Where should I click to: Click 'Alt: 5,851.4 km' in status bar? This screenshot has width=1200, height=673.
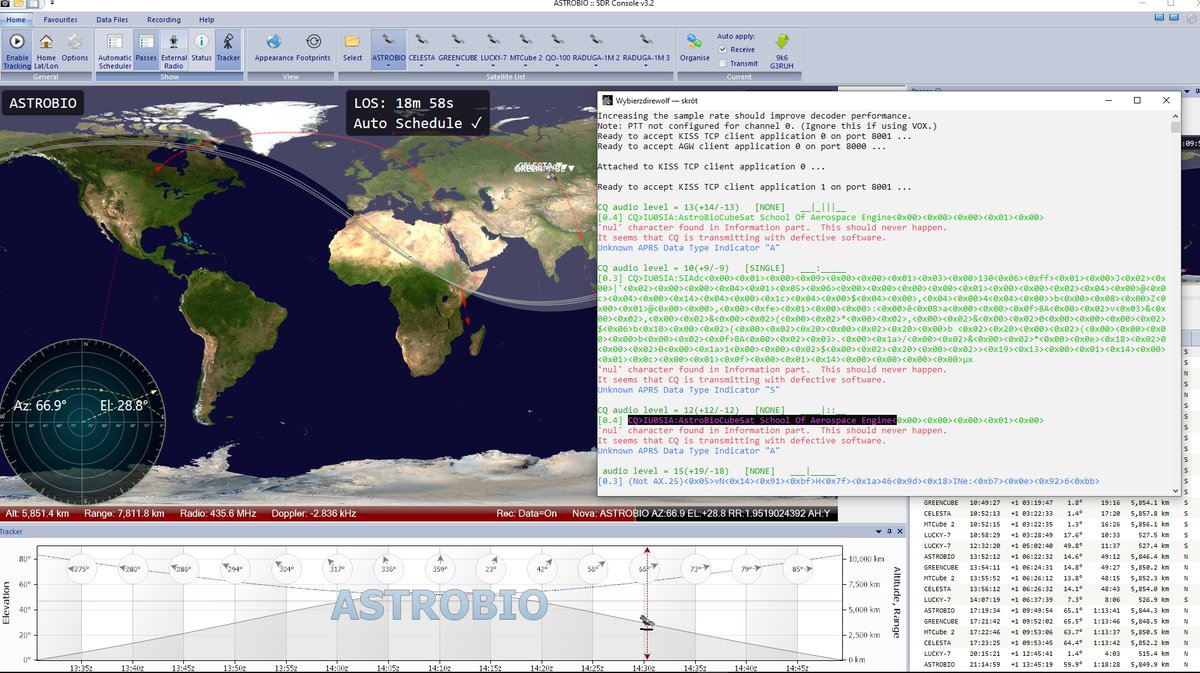(39, 513)
